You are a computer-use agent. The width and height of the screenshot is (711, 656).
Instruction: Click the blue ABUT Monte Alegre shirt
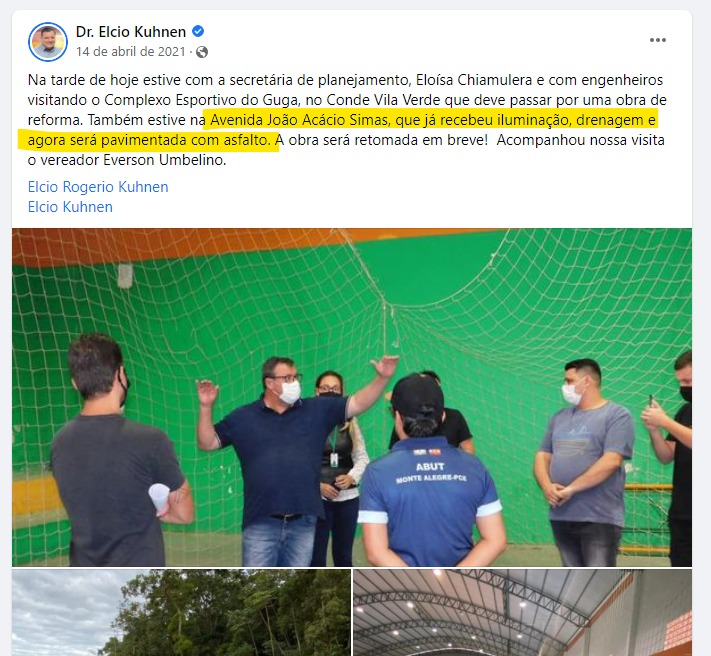coord(429,499)
